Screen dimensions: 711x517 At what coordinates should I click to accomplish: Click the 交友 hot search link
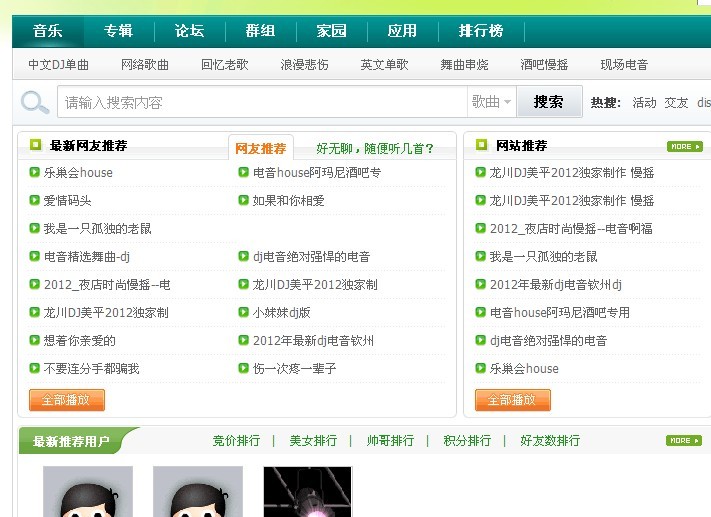pyautogui.click(x=677, y=102)
